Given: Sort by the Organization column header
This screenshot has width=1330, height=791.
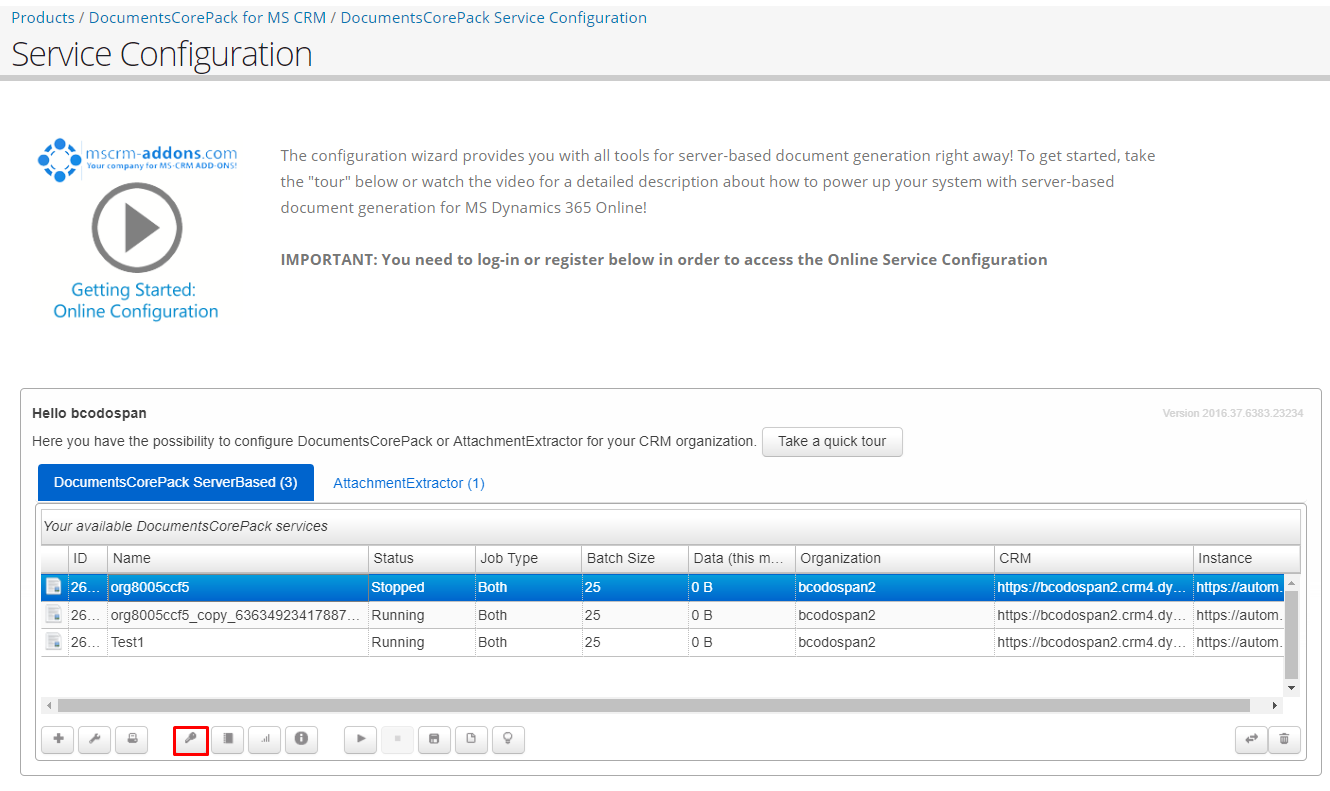Looking at the screenshot, I should [x=895, y=558].
